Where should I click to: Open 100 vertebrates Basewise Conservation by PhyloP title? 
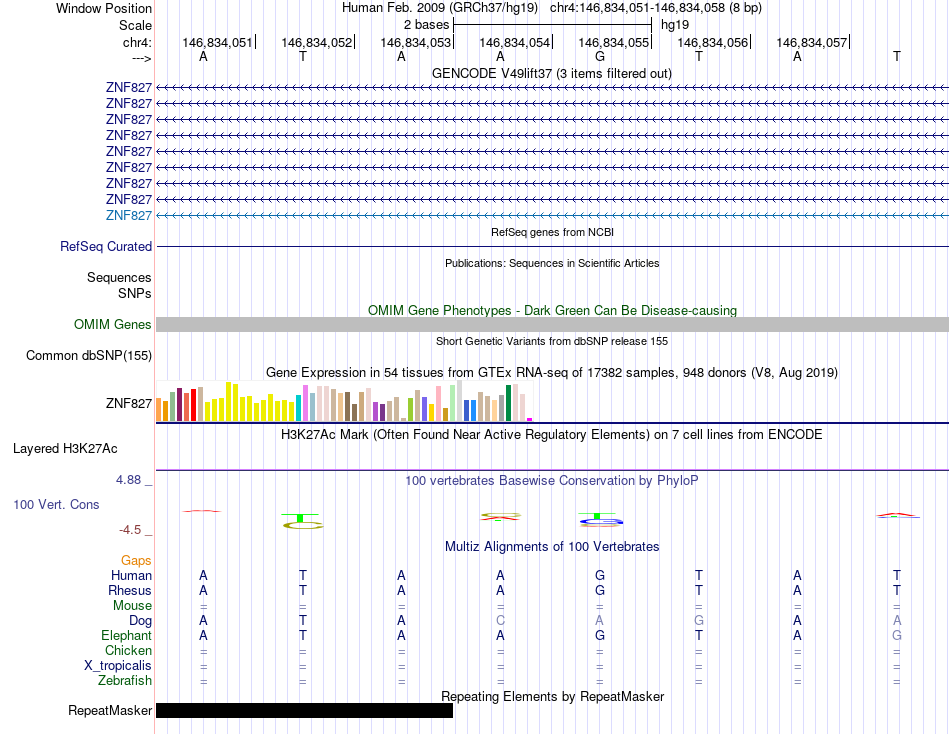tap(552, 481)
